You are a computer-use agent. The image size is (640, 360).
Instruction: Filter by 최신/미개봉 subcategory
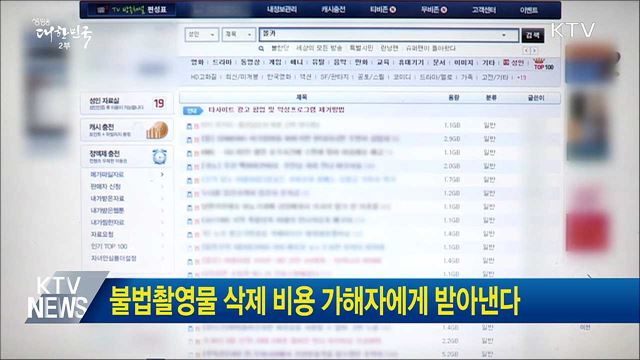pyautogui.click(x=242, y=77)
